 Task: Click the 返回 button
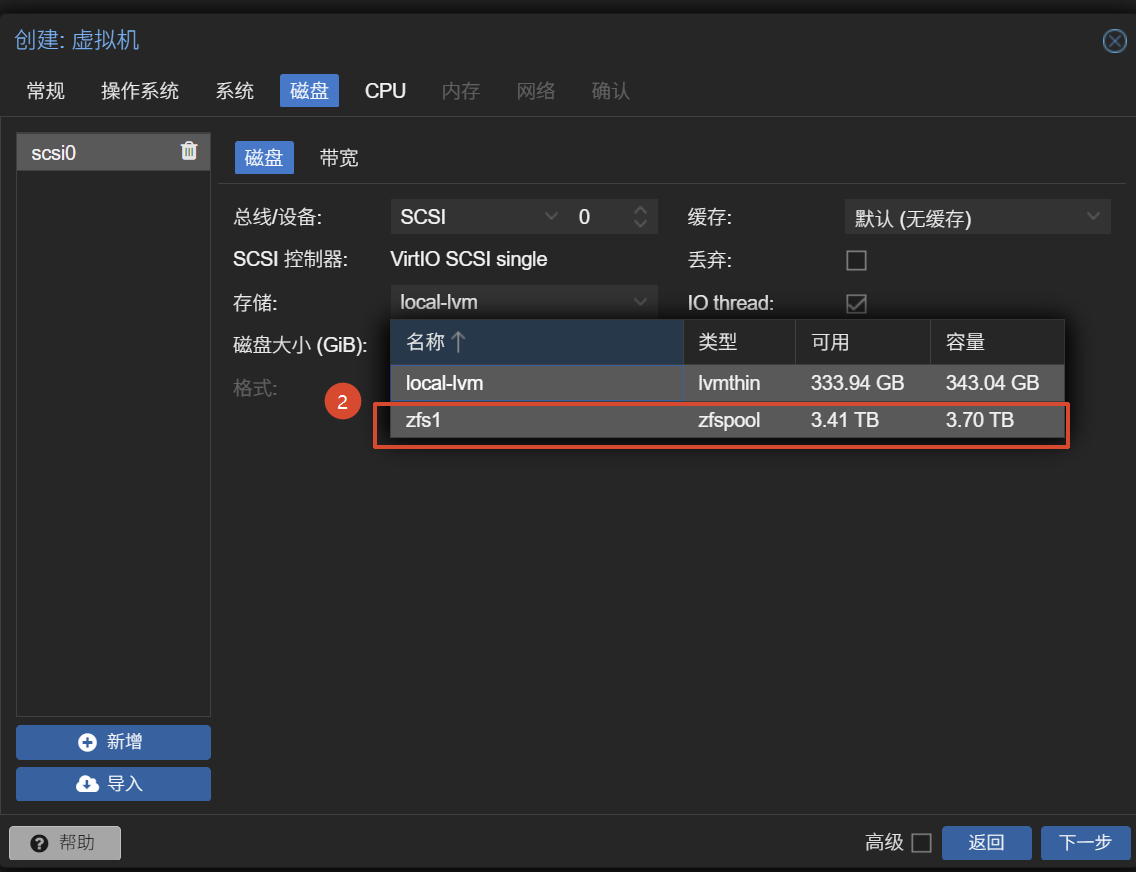click(986, 842)
